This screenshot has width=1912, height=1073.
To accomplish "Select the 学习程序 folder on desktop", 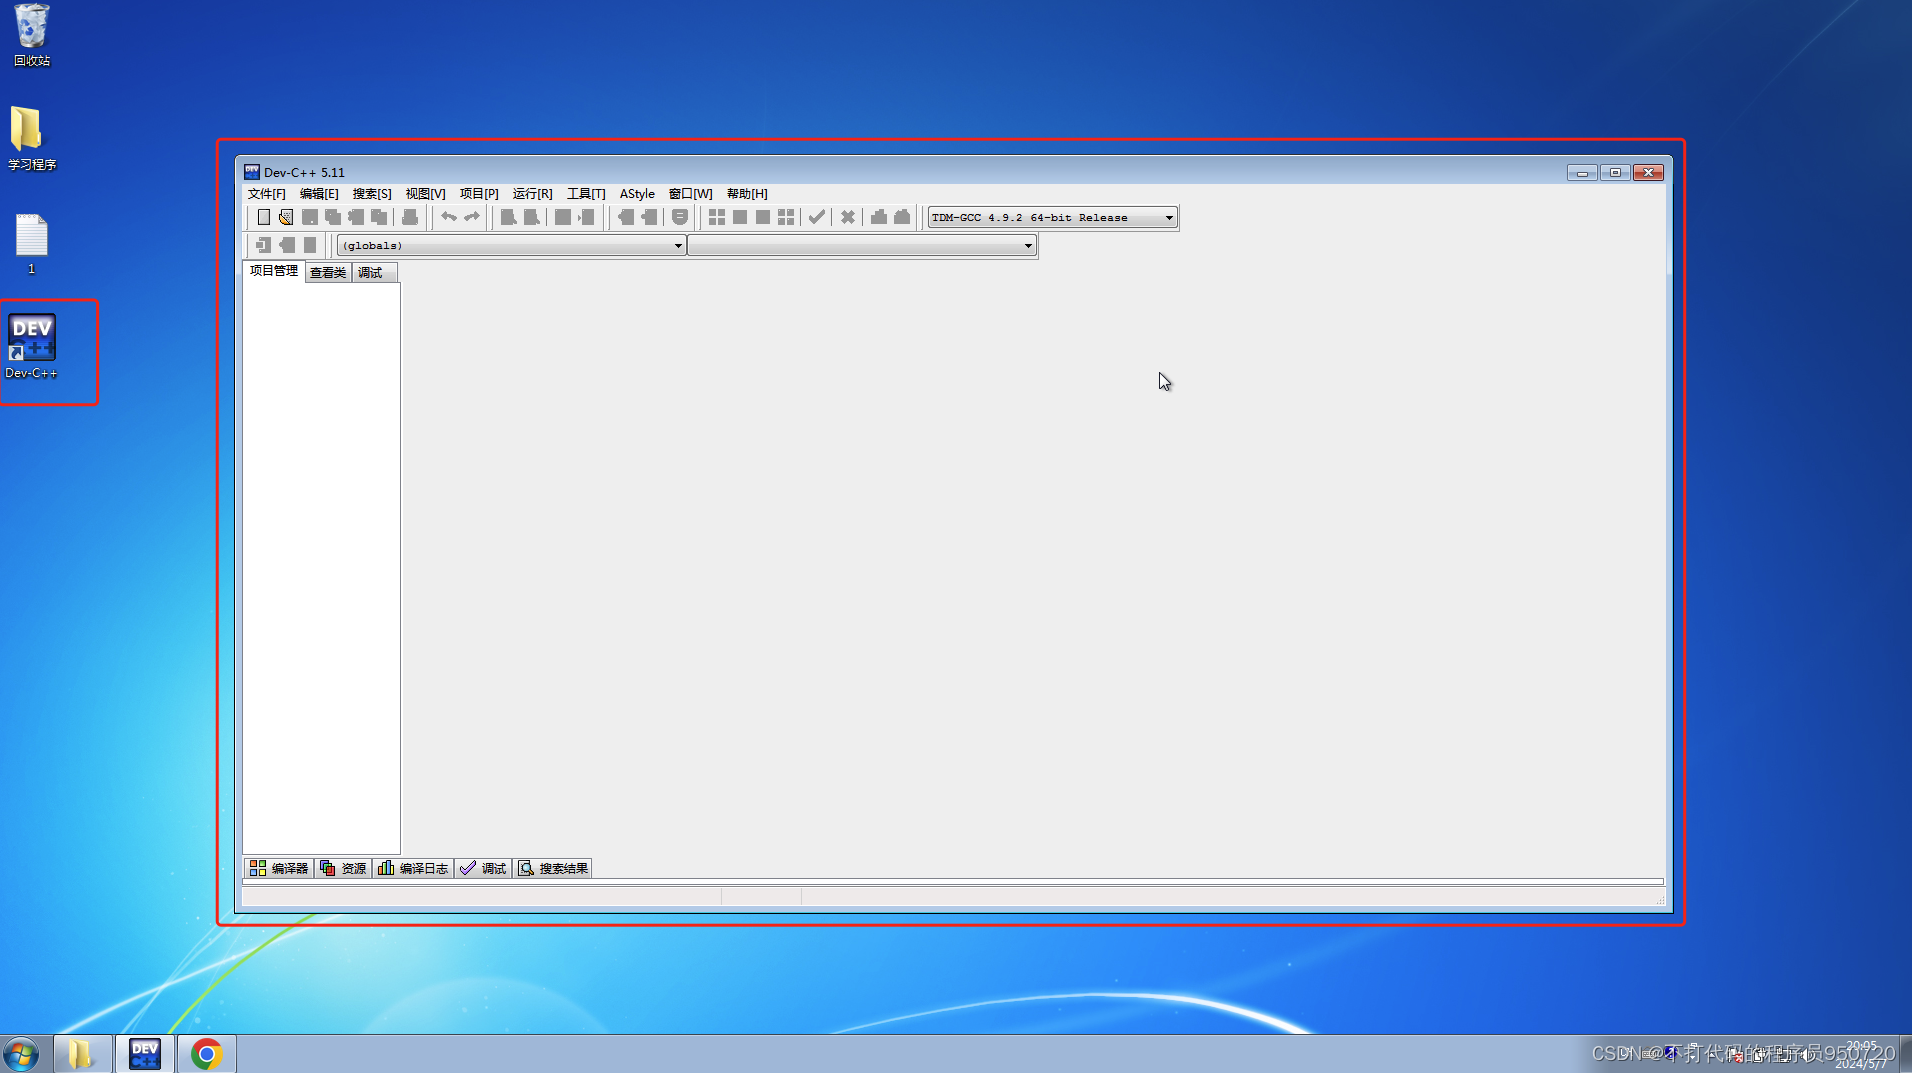I will pyautogui.click(x=32, y=139).
